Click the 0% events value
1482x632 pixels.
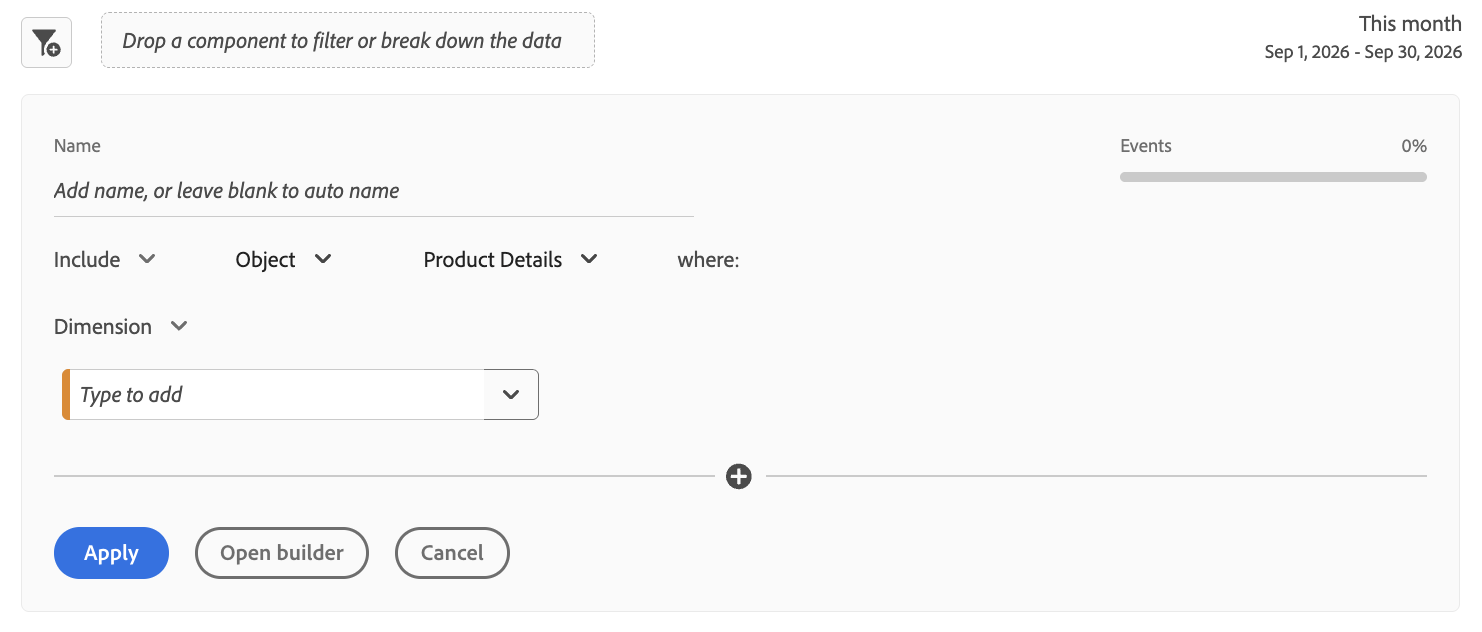coord(1414,146)
